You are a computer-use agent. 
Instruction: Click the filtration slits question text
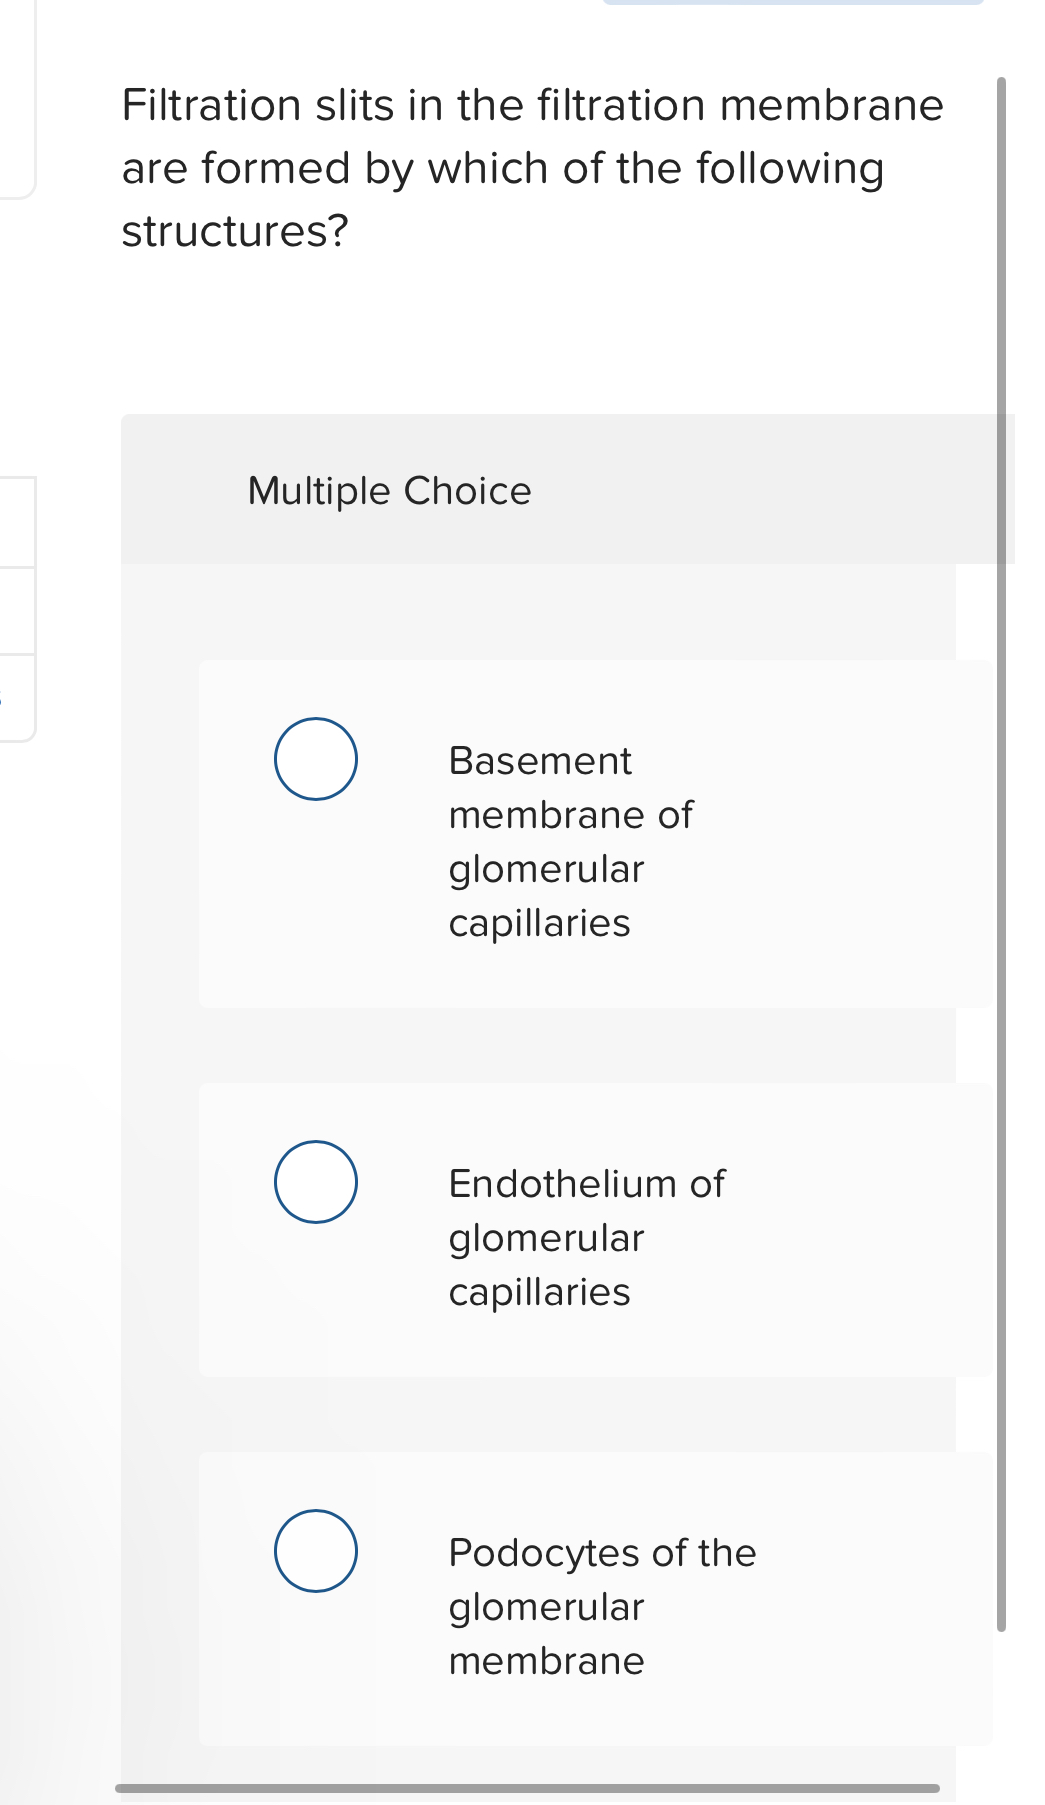coord(532,168)
